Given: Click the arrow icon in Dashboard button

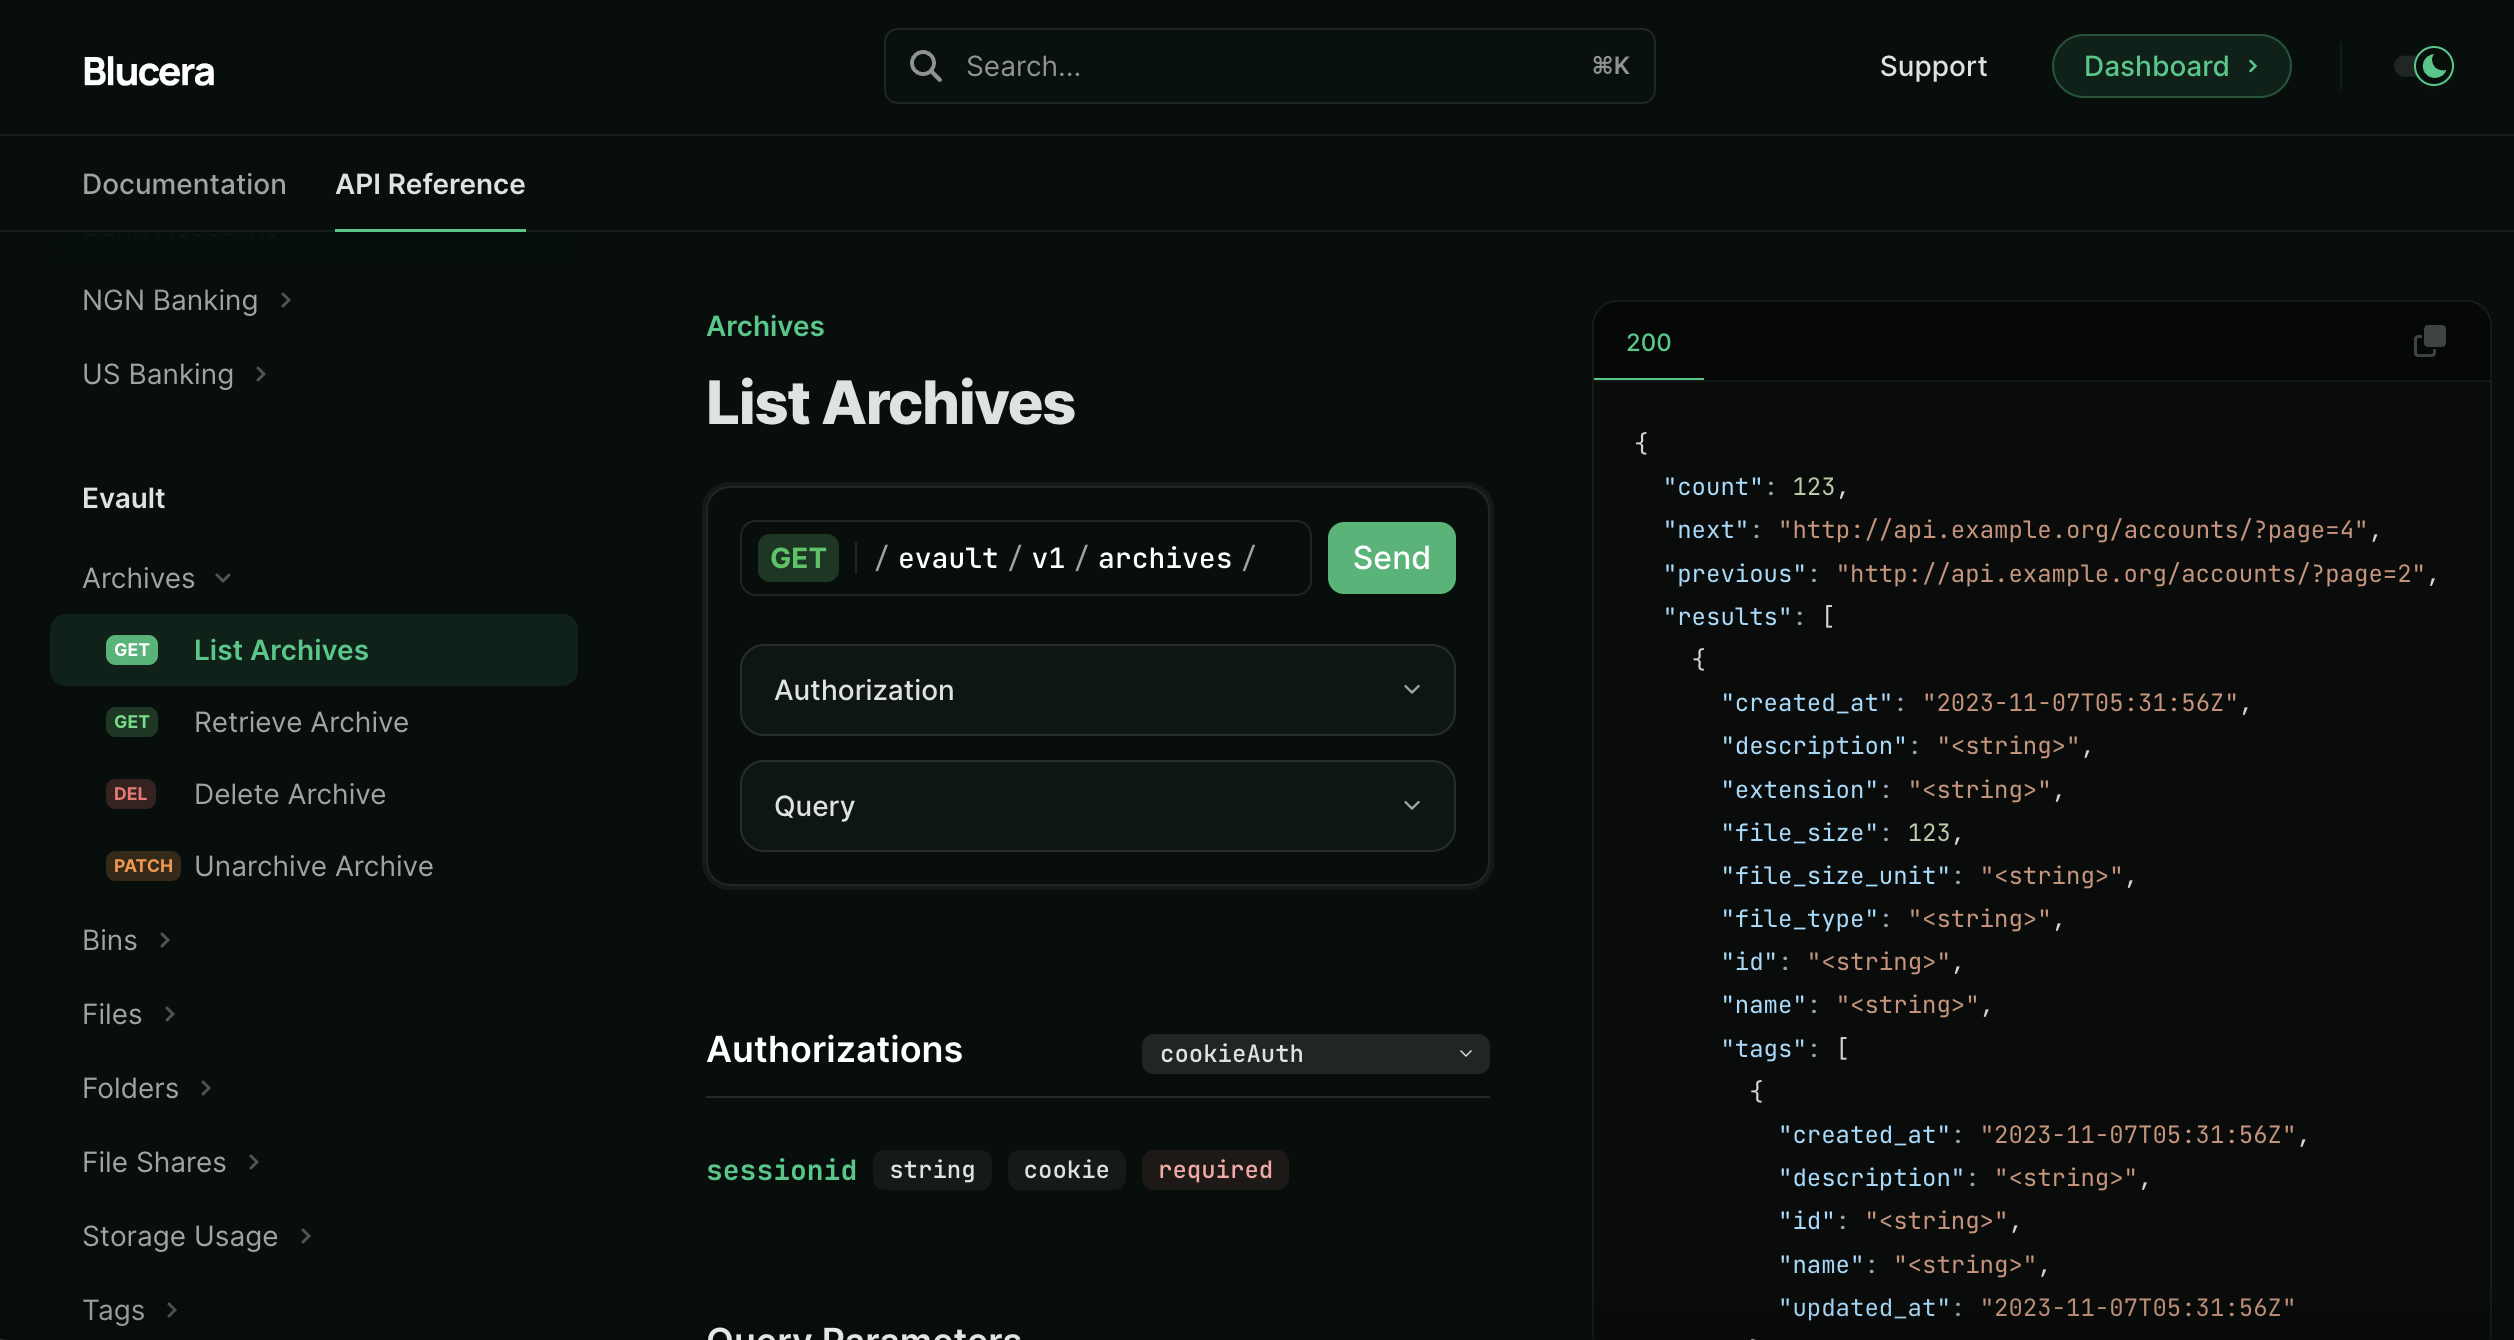Looking at the screenshot, I should pos(2253,66).
